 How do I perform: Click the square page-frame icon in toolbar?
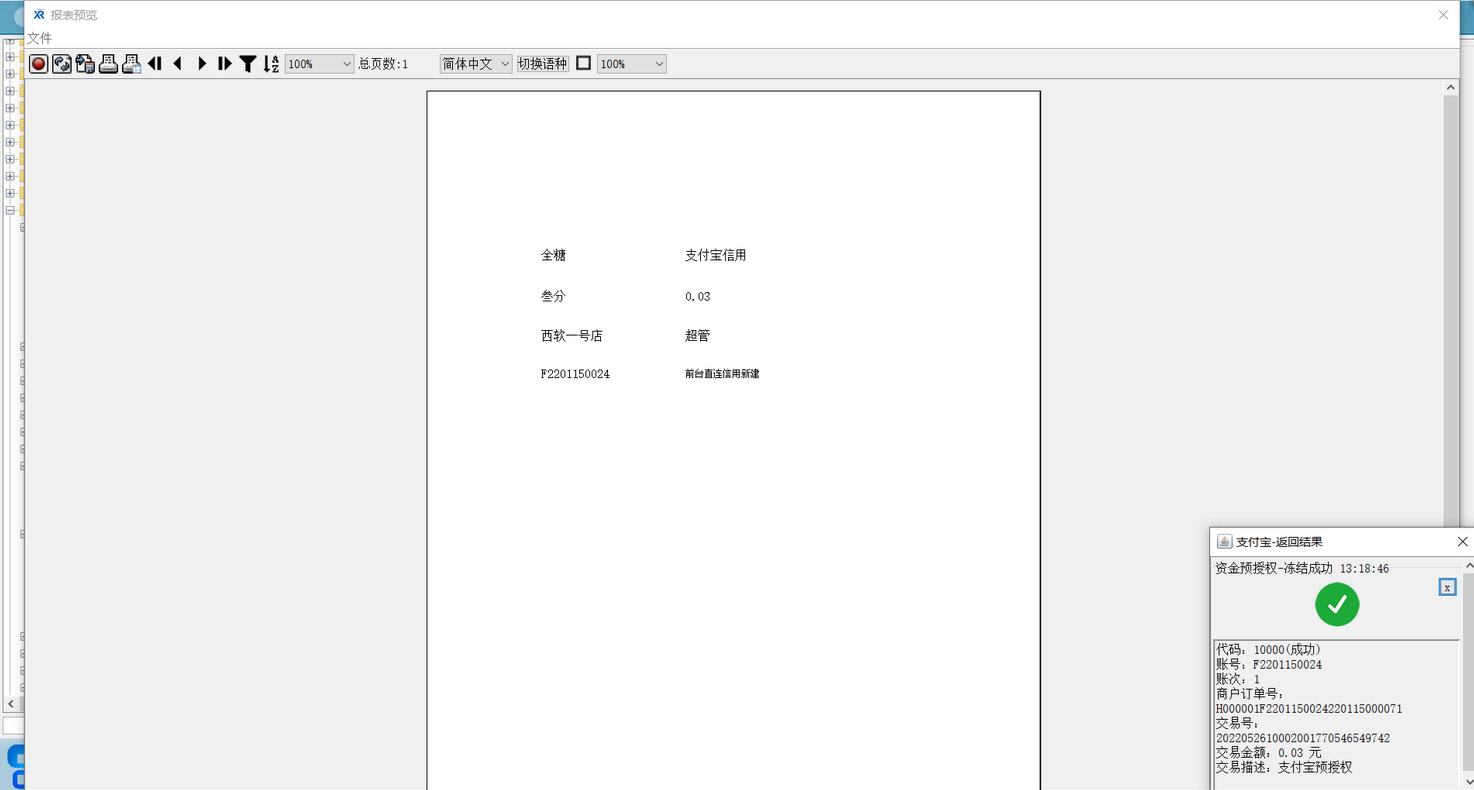tap(584, 63)
